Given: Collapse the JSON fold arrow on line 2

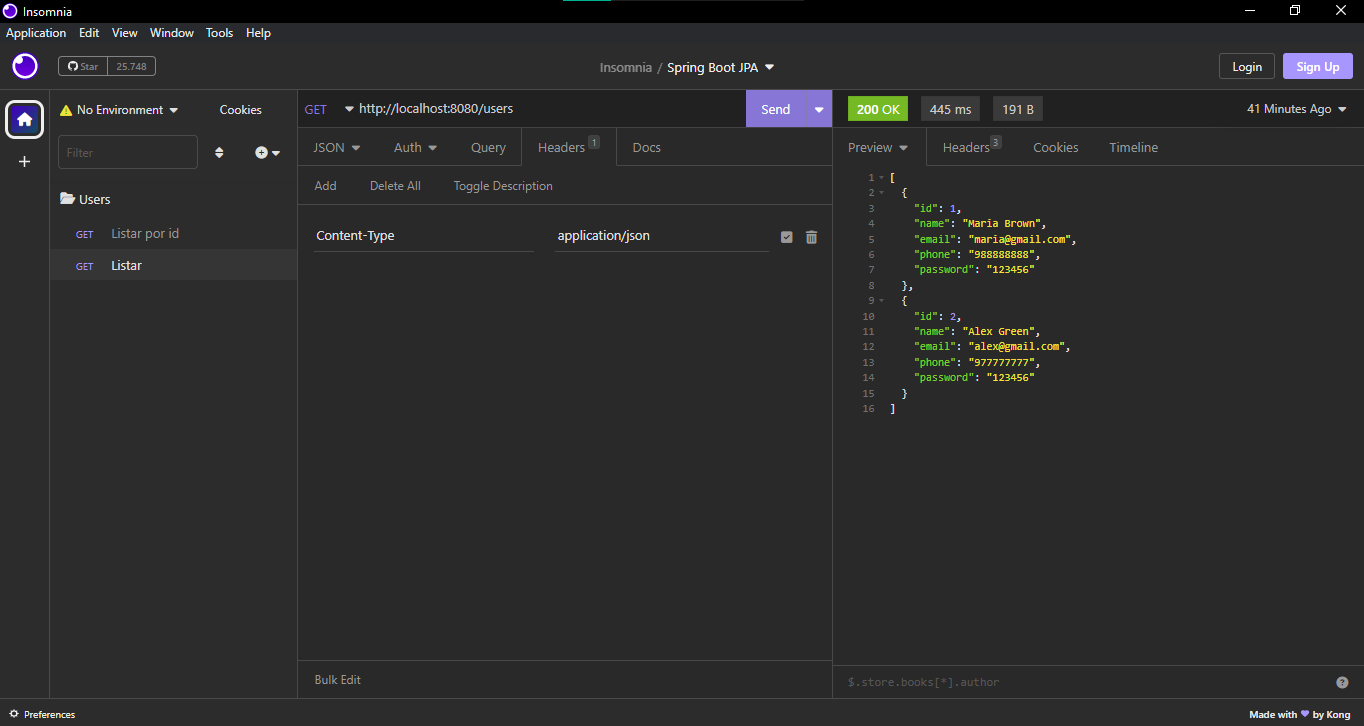Looking at the screenshot, I should click(x=881, y=193).
